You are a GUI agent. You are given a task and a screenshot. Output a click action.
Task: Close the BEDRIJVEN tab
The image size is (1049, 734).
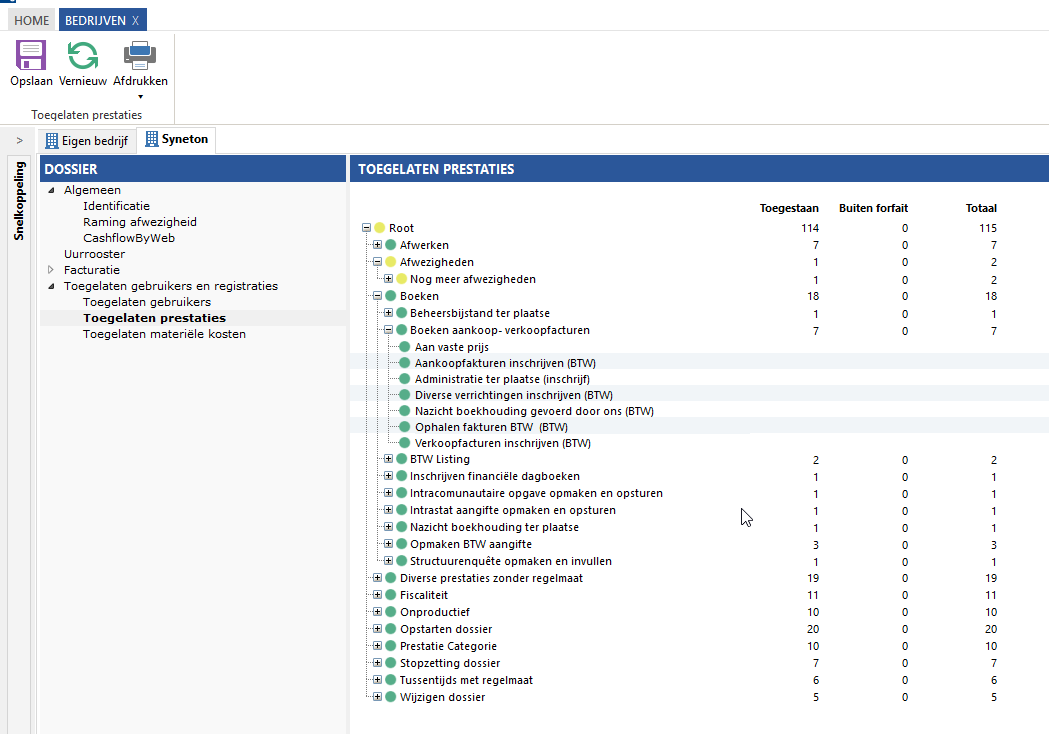pyautogui.click(x=136, y=20)
